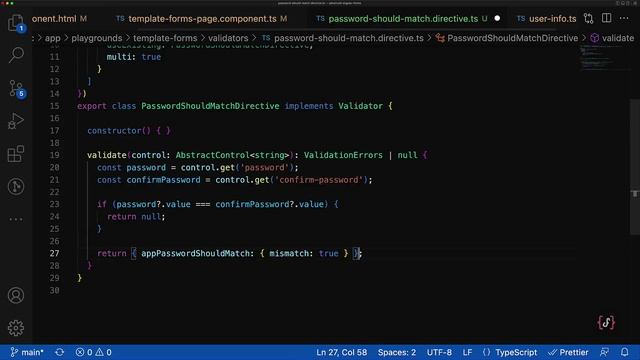The height and width of the screenshot is (360, 640).
Task: Click the floating braces script icon
Action: point(606,322)
